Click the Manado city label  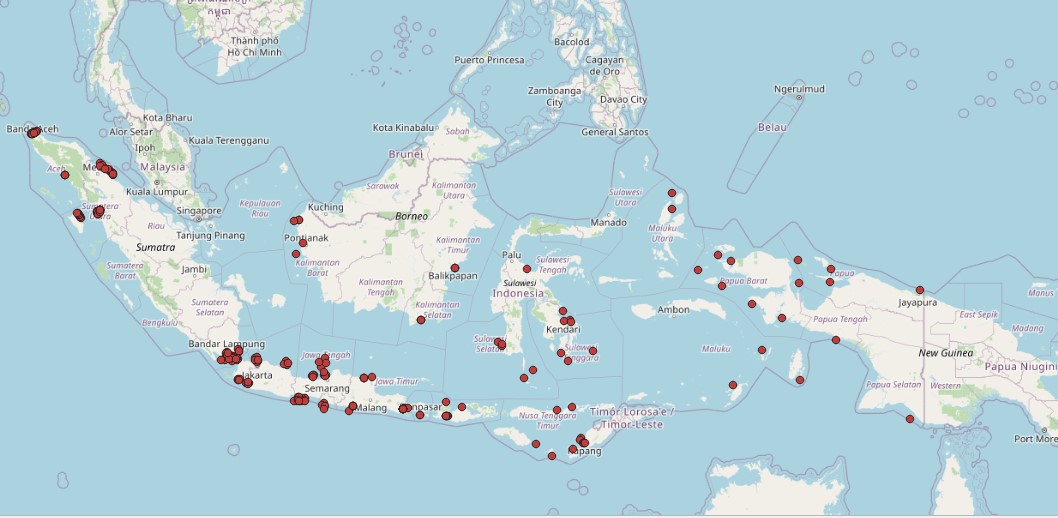[x=608, y=222]
